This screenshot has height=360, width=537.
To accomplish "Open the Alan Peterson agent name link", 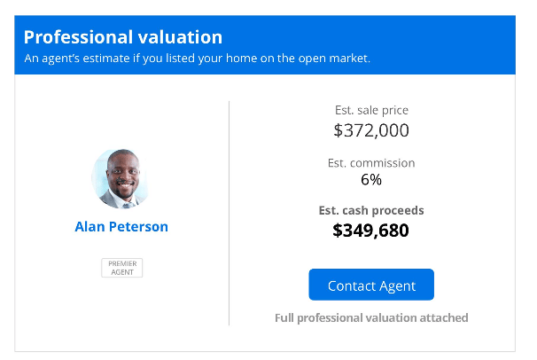I will tap(122, 227).
